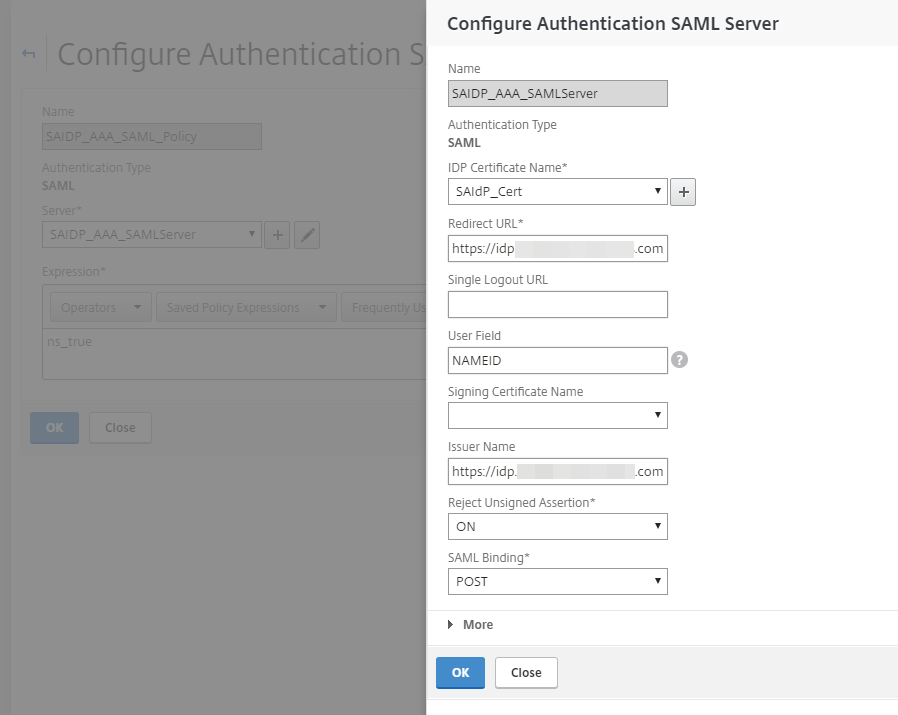Open the Saved Policy Expressions dropdown
Viewport: 898px width, 715px height.
(246, 308)
